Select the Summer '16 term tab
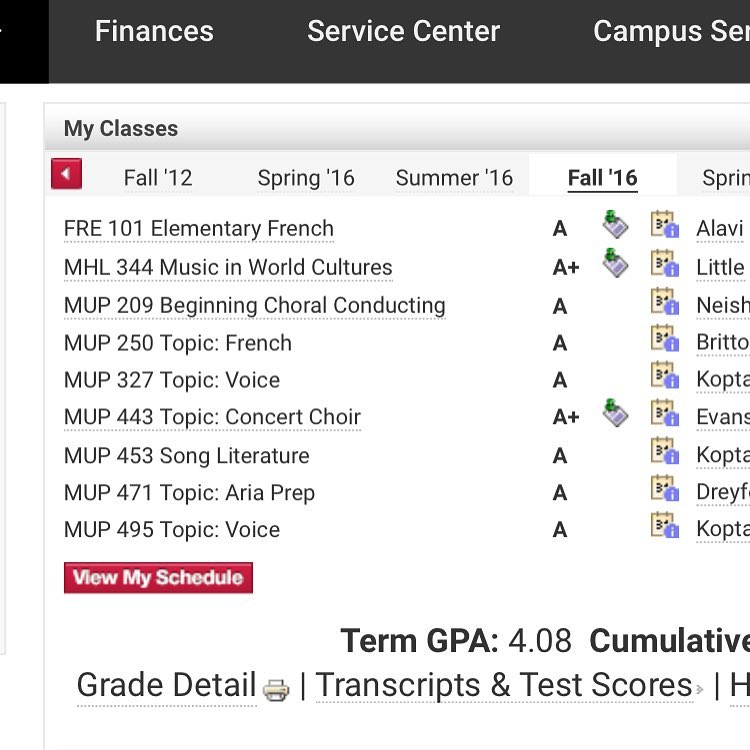Image resolution: width=750 pixels, height=750 pixels. point(454,178)
